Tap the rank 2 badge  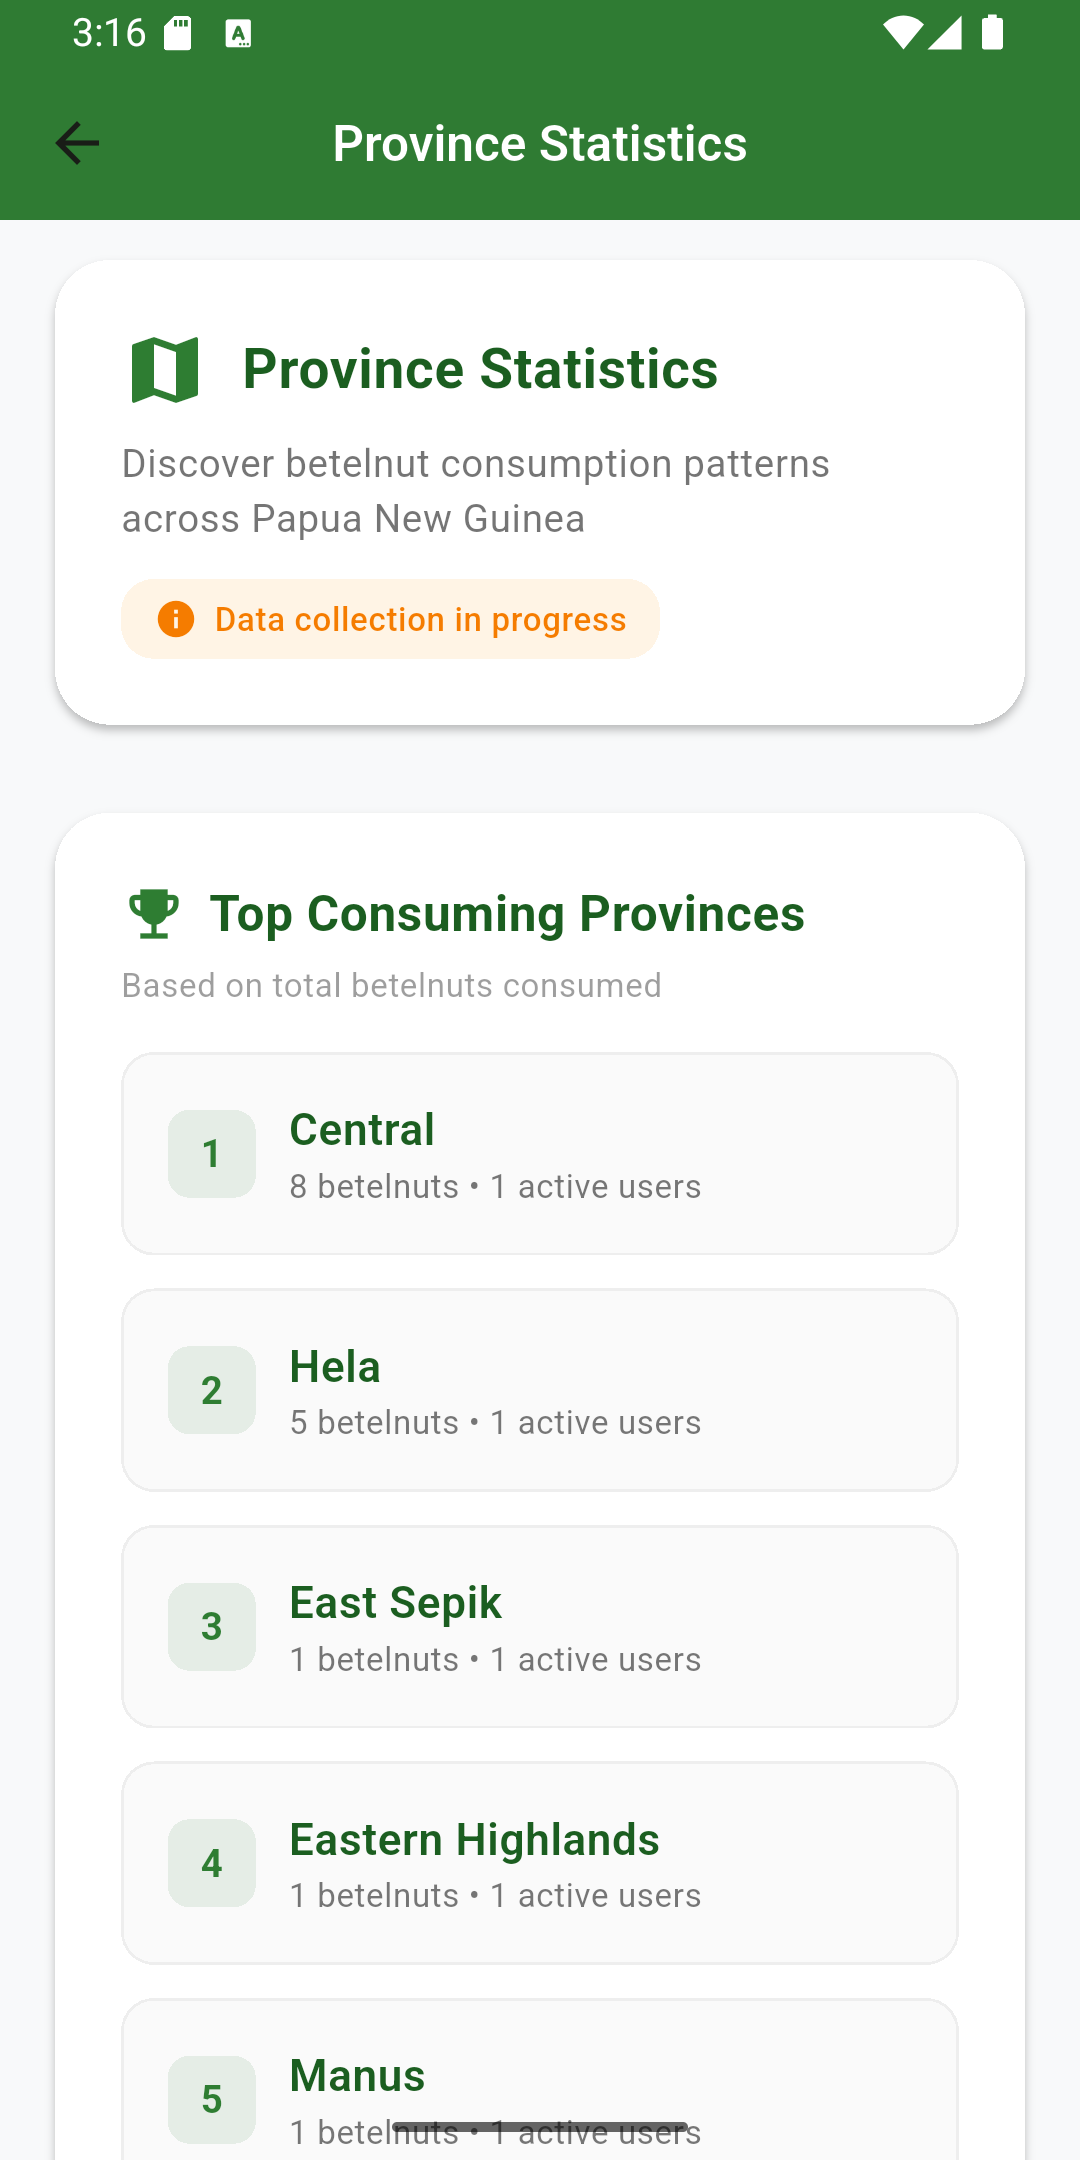tap(212, 1390)
